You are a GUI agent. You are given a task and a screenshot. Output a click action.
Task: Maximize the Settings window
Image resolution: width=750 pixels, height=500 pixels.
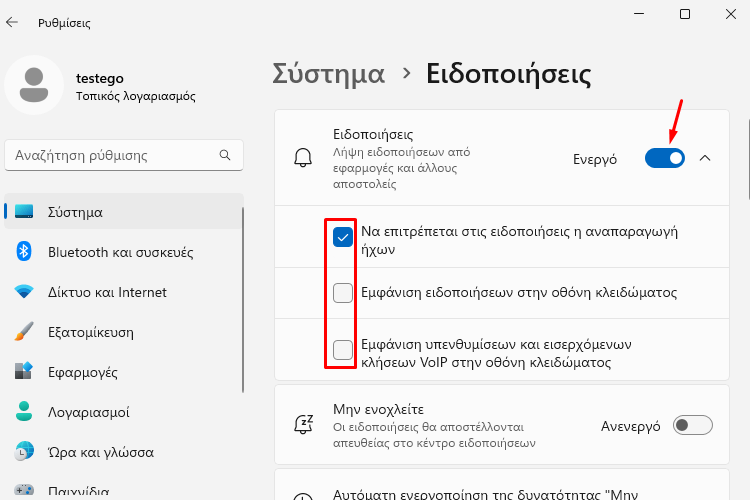(685, 14)
